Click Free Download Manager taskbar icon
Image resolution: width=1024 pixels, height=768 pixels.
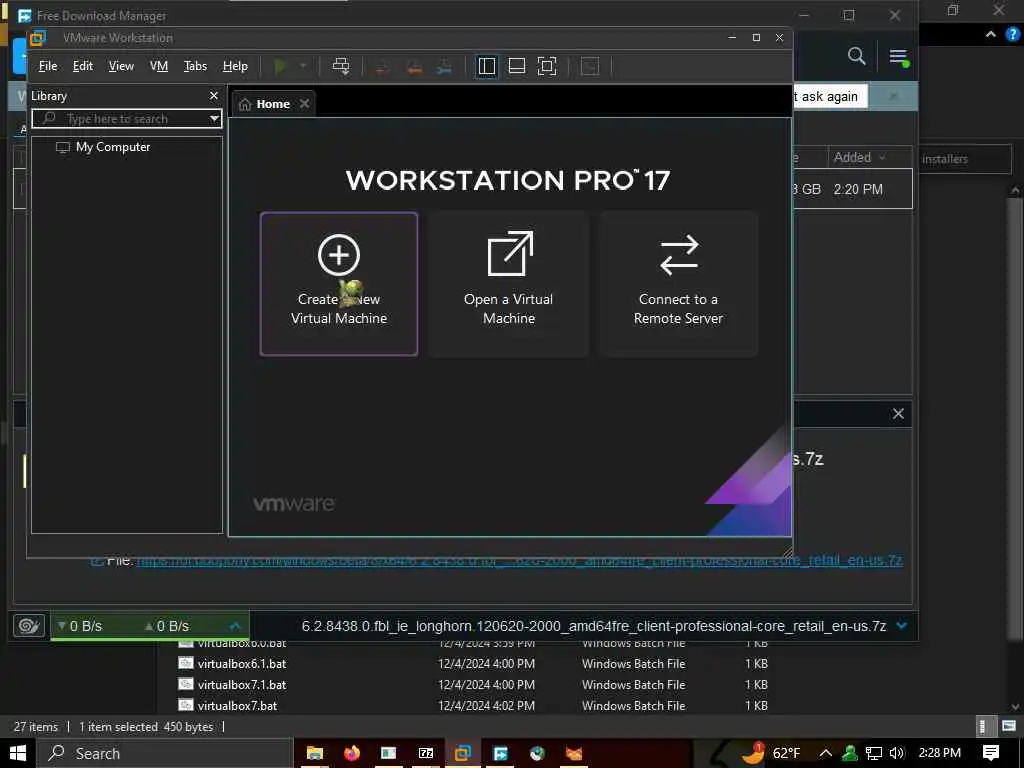coord(500,753)
